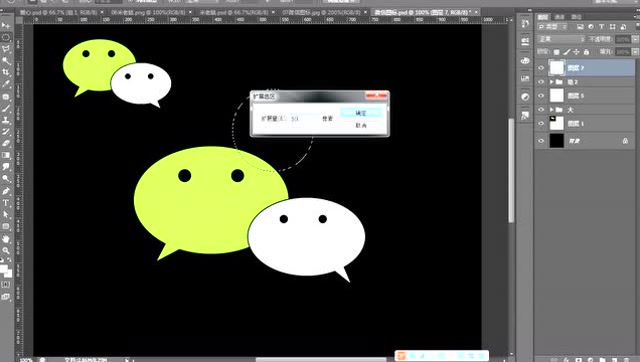Select the Eyedropper tool
Viewport: 640px width, 362px height.
[x=6, y=84]
